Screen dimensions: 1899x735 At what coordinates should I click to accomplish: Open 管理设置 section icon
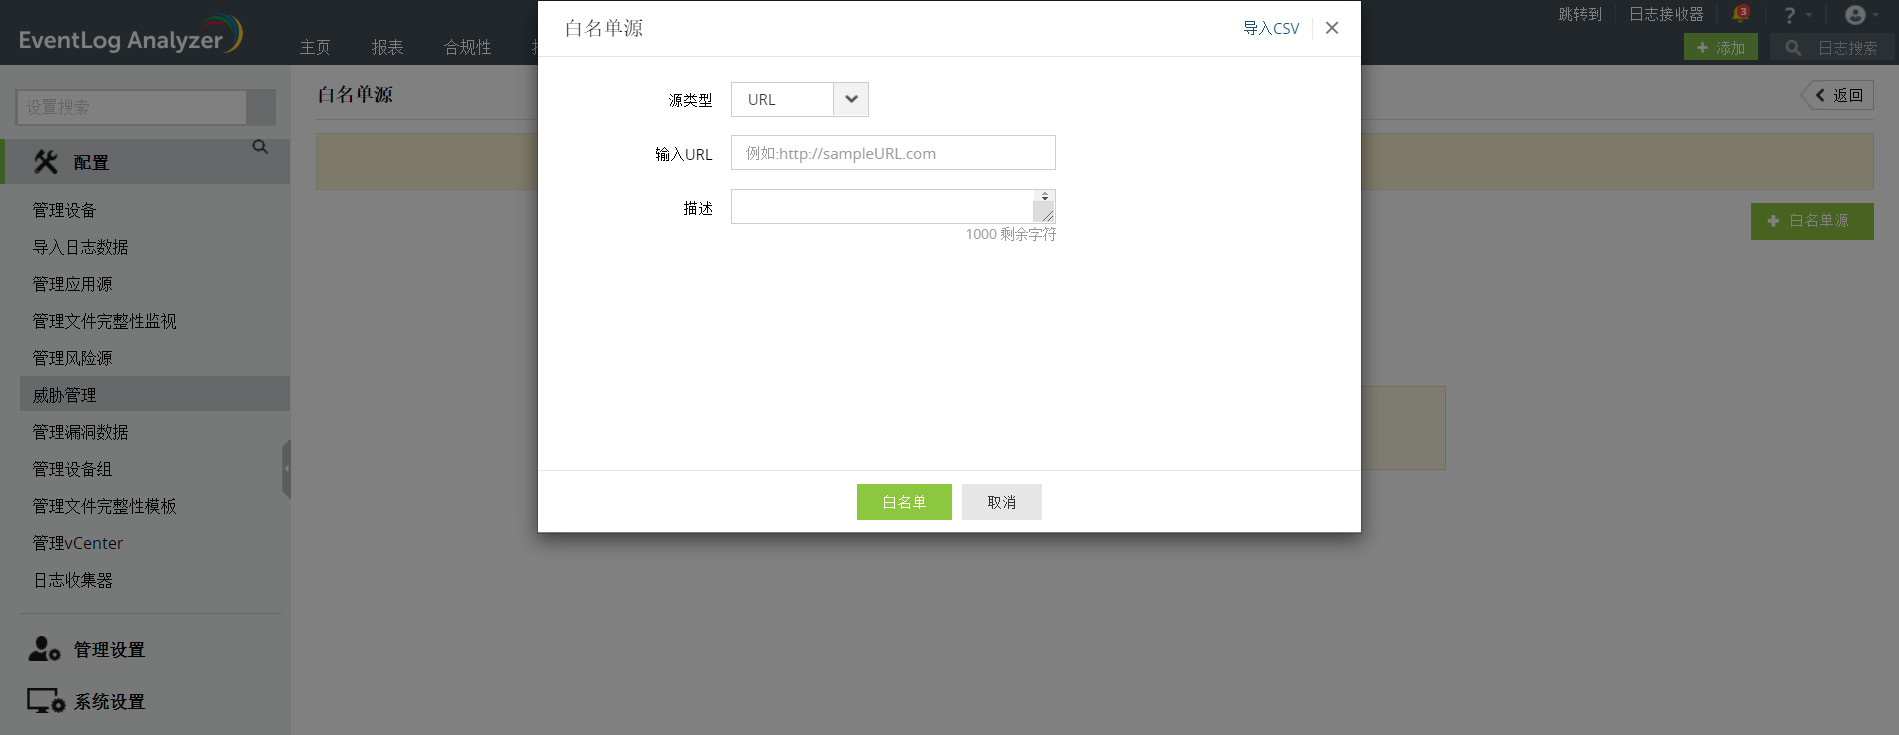click(44, 649)
